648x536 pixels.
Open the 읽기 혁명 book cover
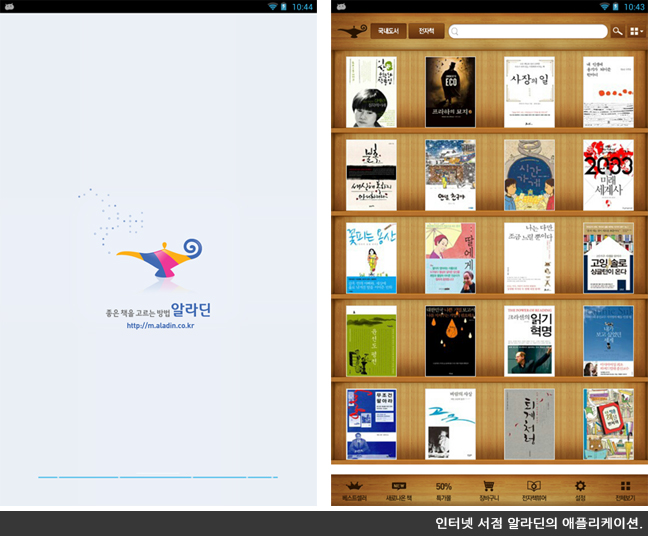[x=529, y=341]
